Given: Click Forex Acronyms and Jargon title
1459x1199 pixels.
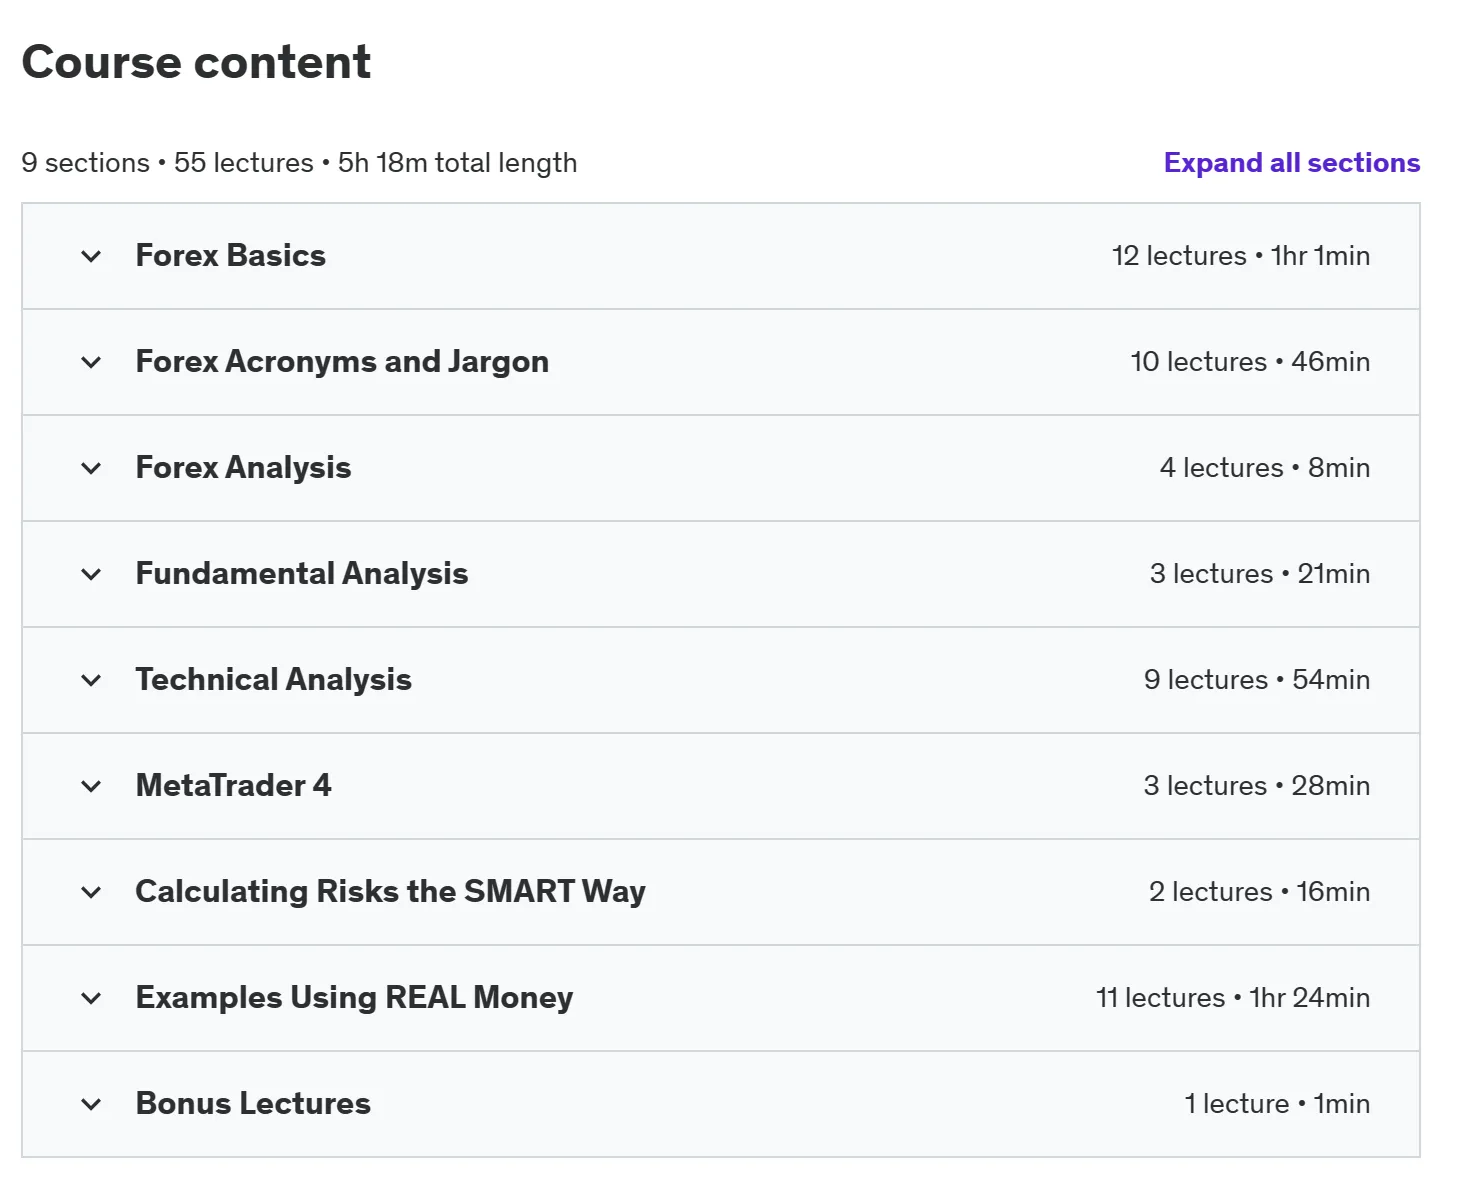Looking at the screenshot, I should coord(342,362).
